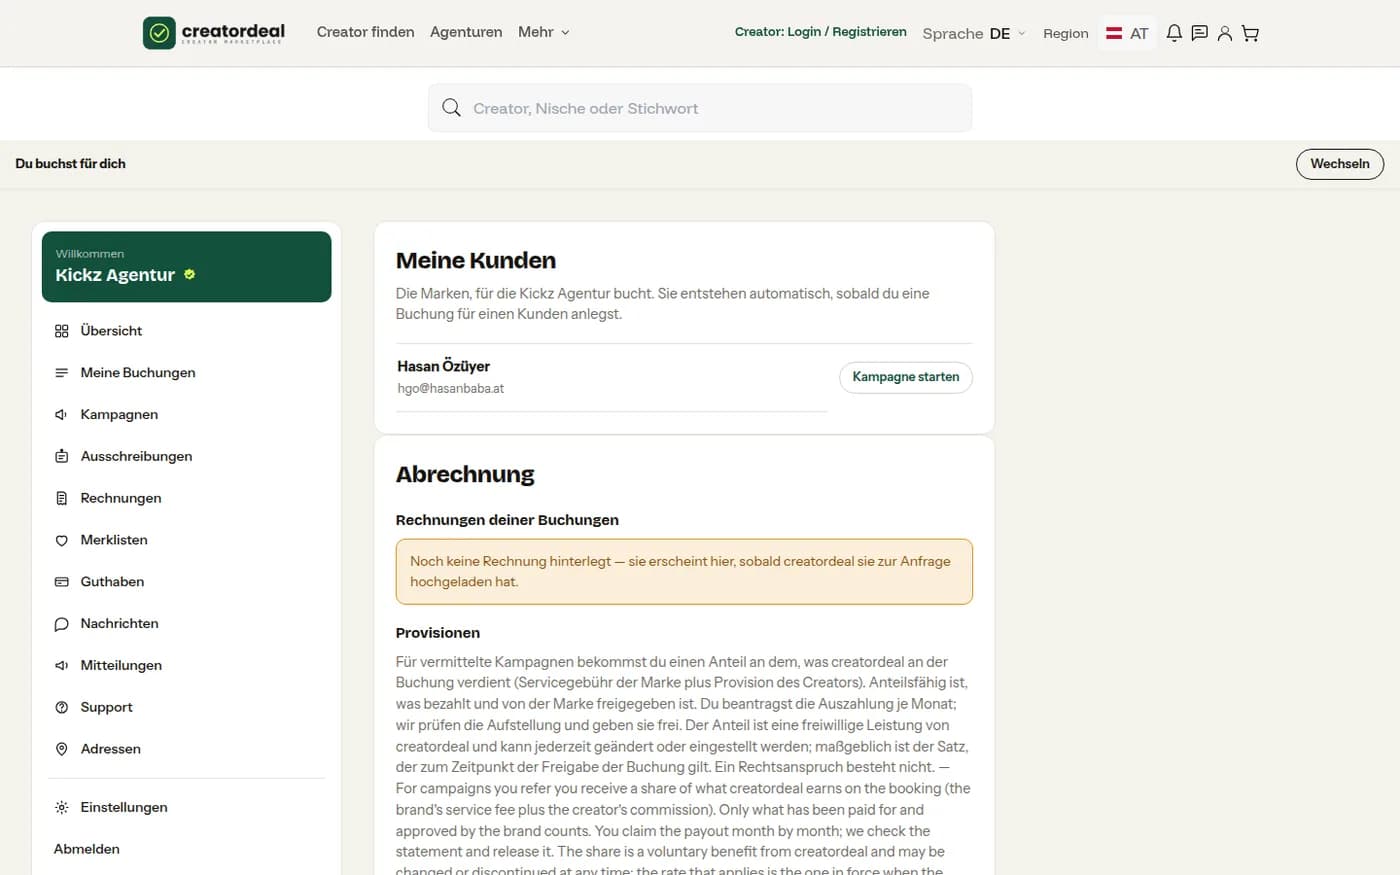Click Abmelden to log out

pyautogui.click(x=87, y=849)
